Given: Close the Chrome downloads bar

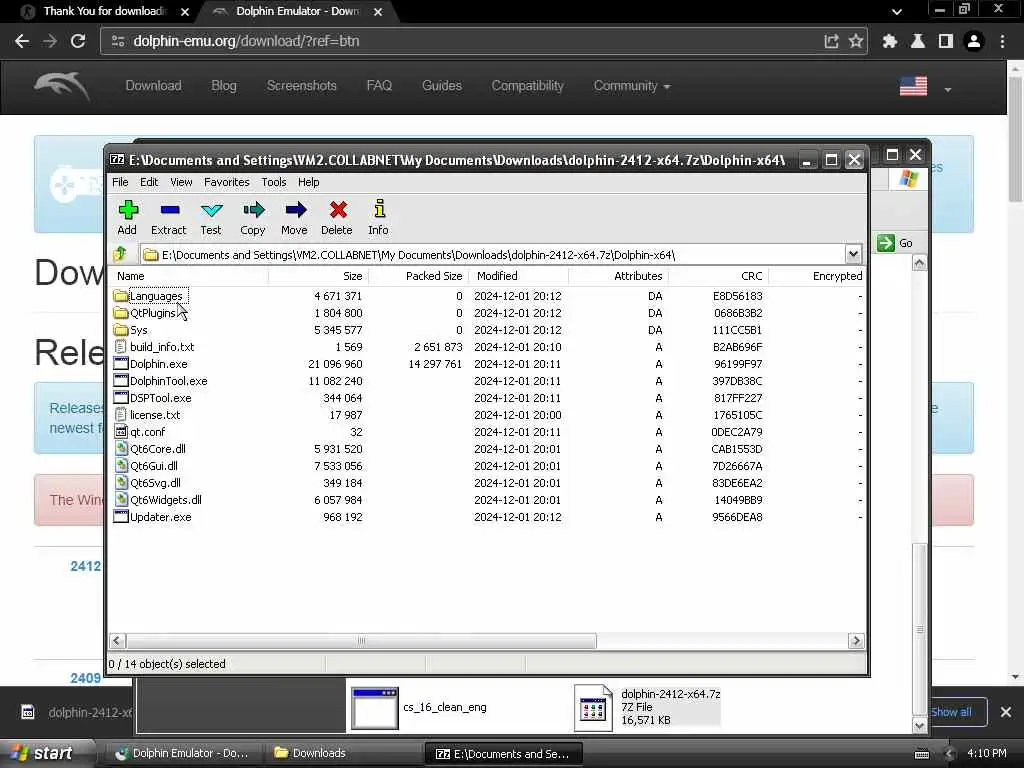Looking at the screenshot, I should pos(1006,712).
